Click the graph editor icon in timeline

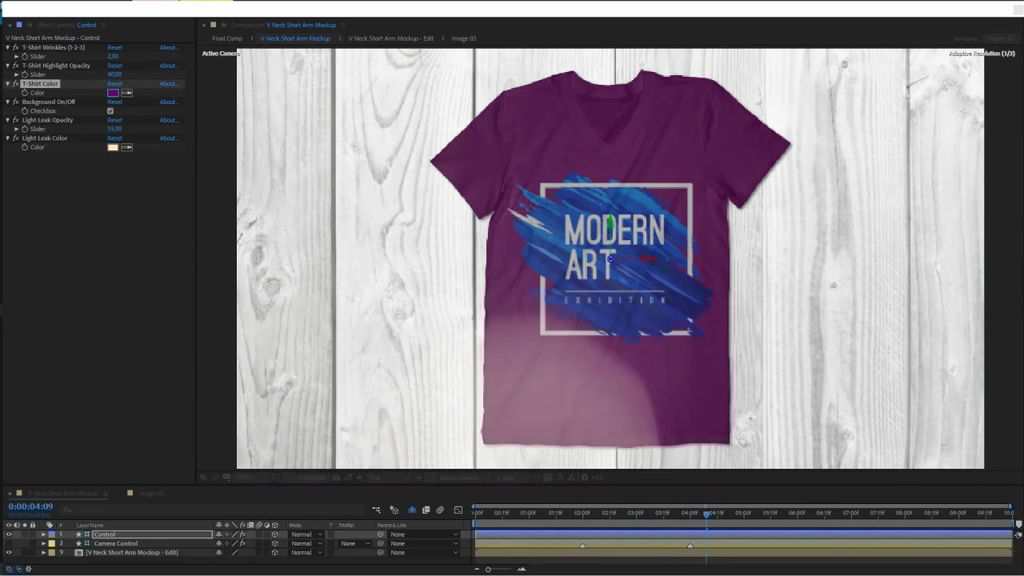point(458,510)
